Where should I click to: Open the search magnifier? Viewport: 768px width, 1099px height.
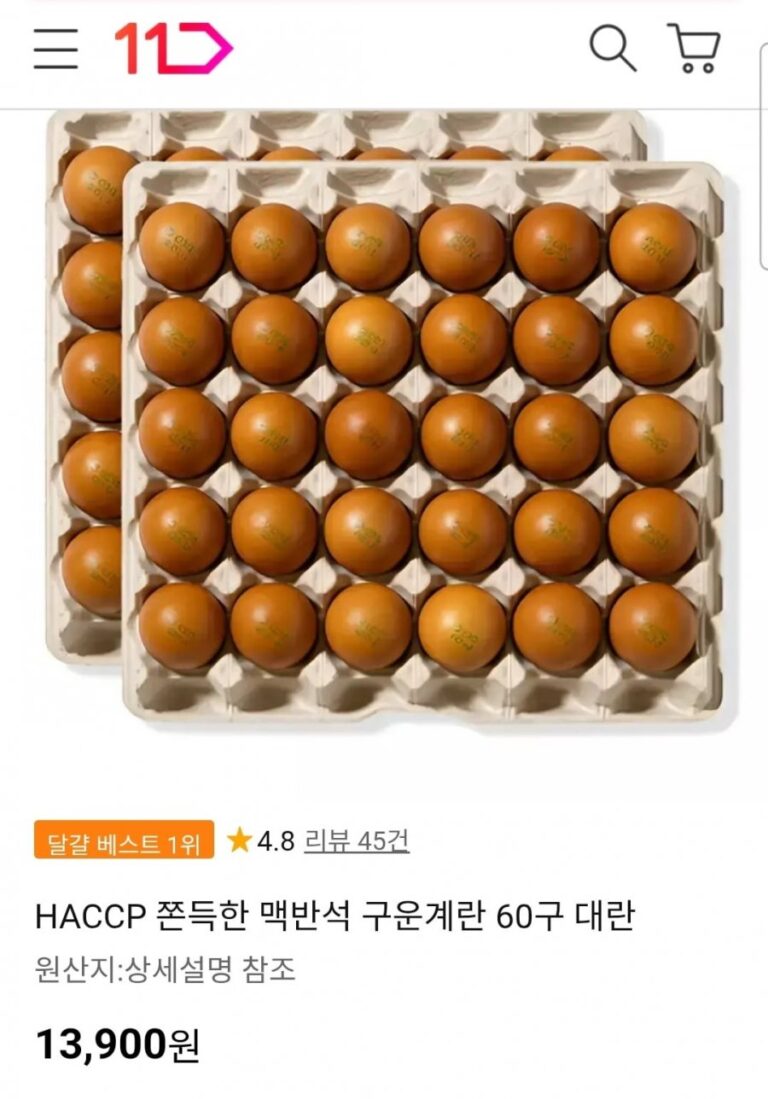[613, 48]
